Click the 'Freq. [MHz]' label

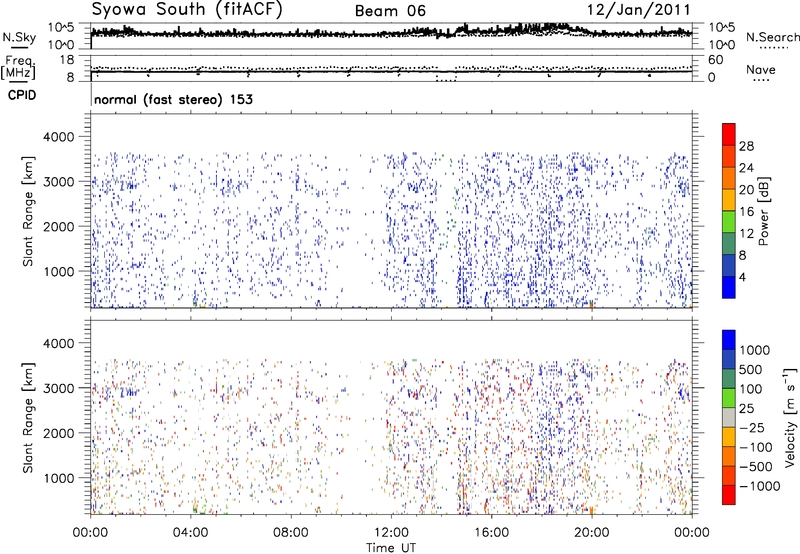click(19, 68)
